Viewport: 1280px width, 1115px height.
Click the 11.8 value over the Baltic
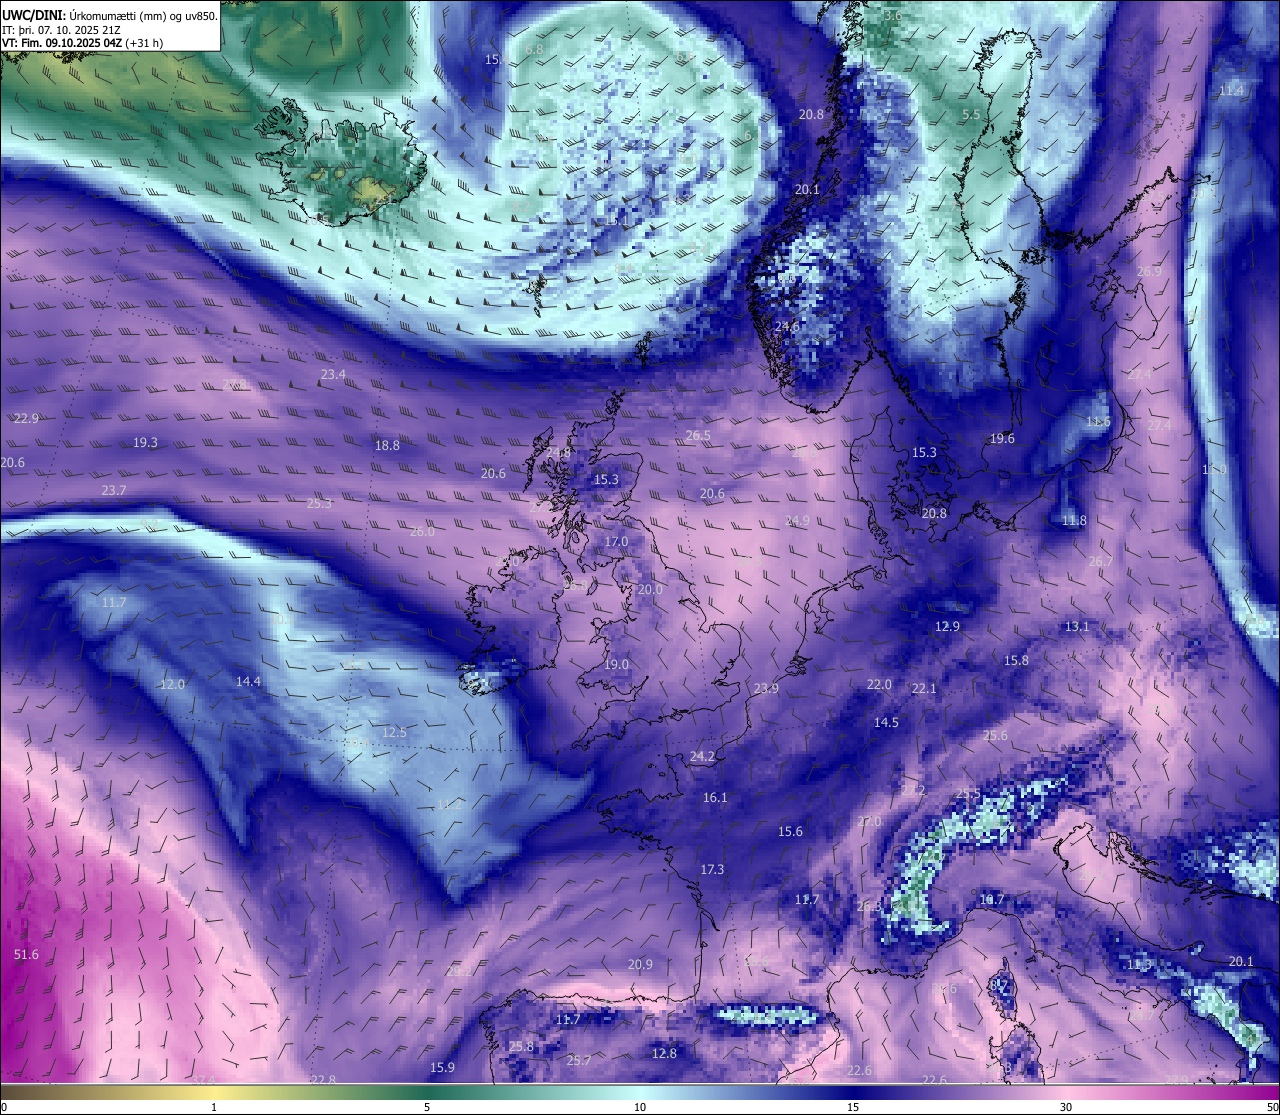click(x=1074, y=520)
